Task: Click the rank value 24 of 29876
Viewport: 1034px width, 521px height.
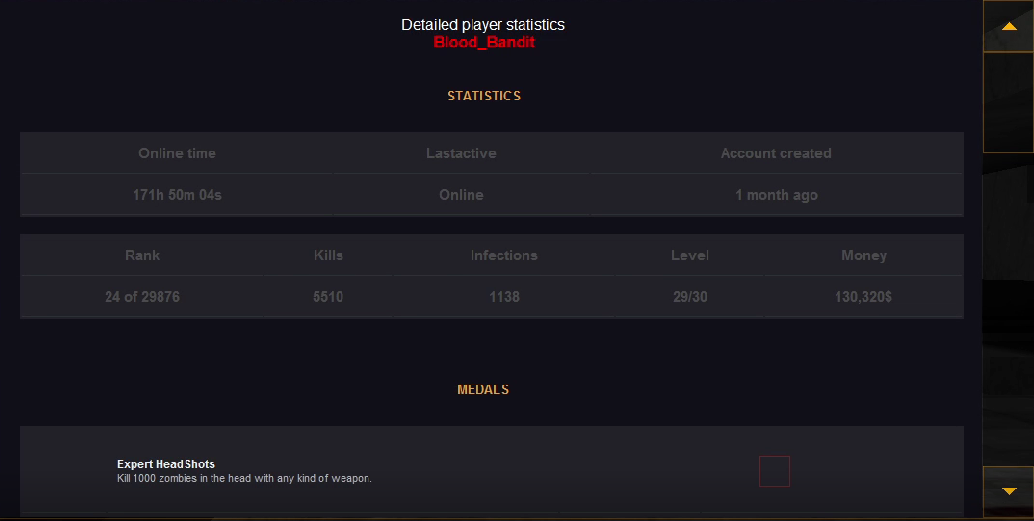Action: click(x=142, y=297)
